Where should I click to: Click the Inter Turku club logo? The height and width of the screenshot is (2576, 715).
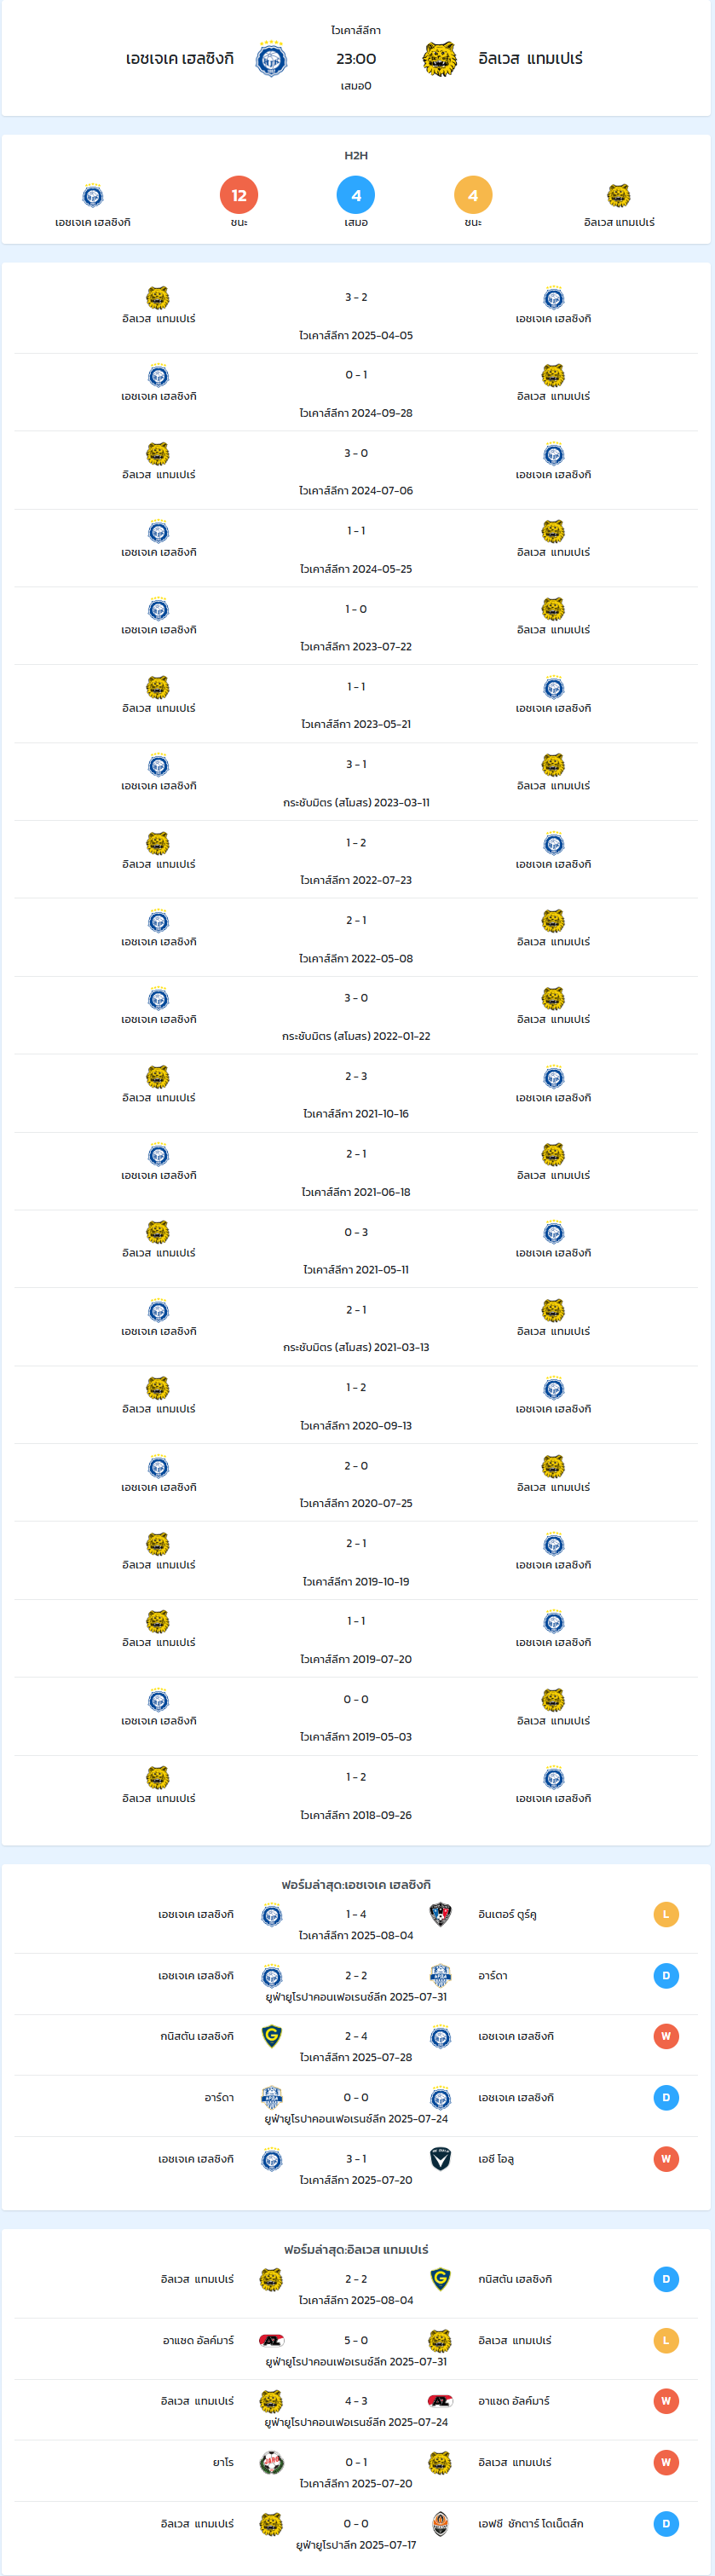point(440,1914)
